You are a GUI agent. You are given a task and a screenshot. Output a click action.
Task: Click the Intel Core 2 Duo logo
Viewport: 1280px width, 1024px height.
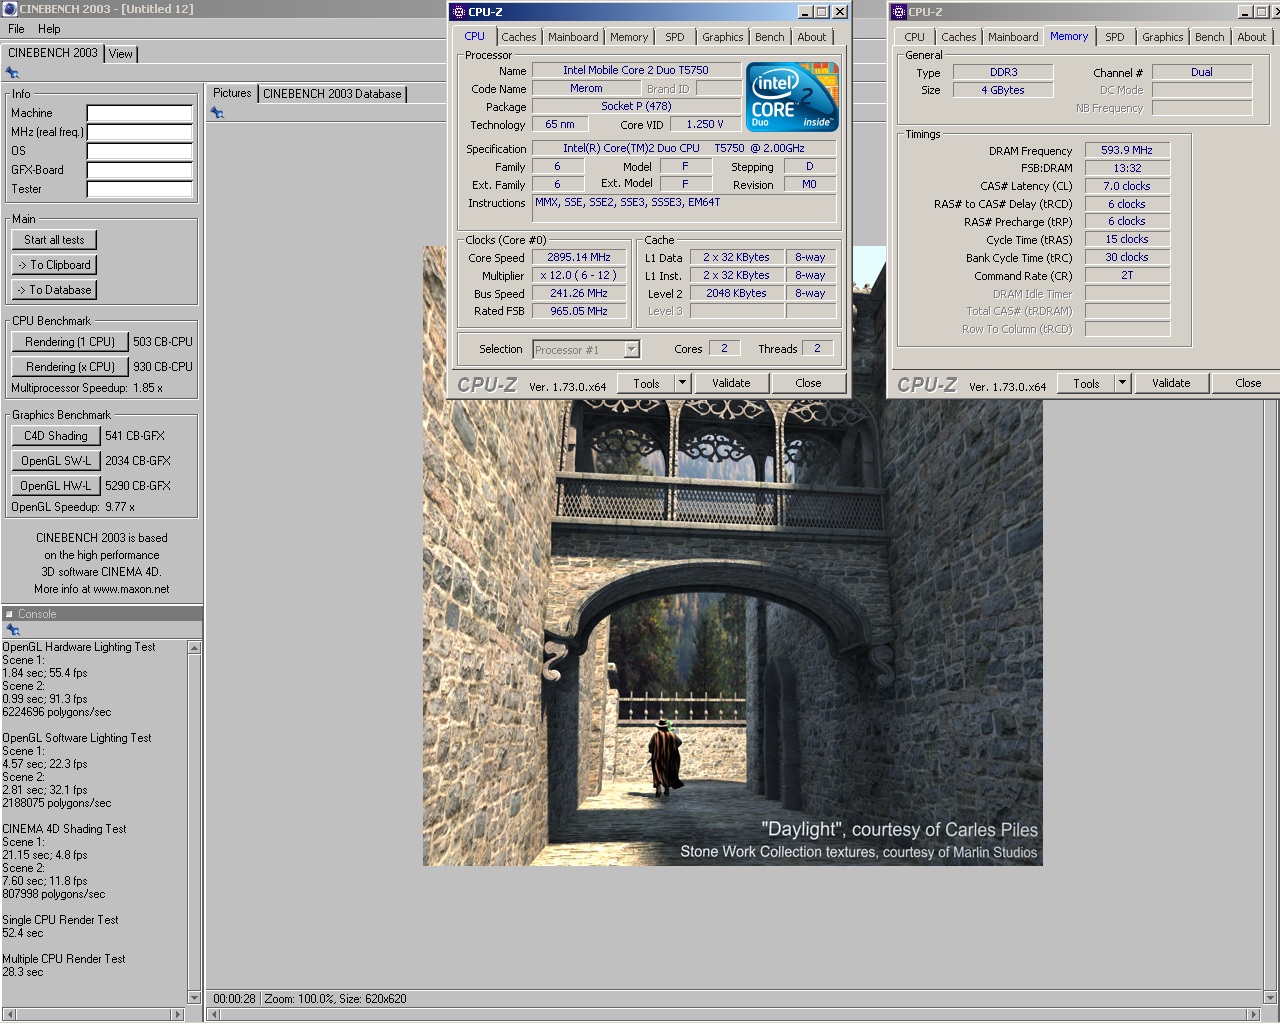pos(793,97)
